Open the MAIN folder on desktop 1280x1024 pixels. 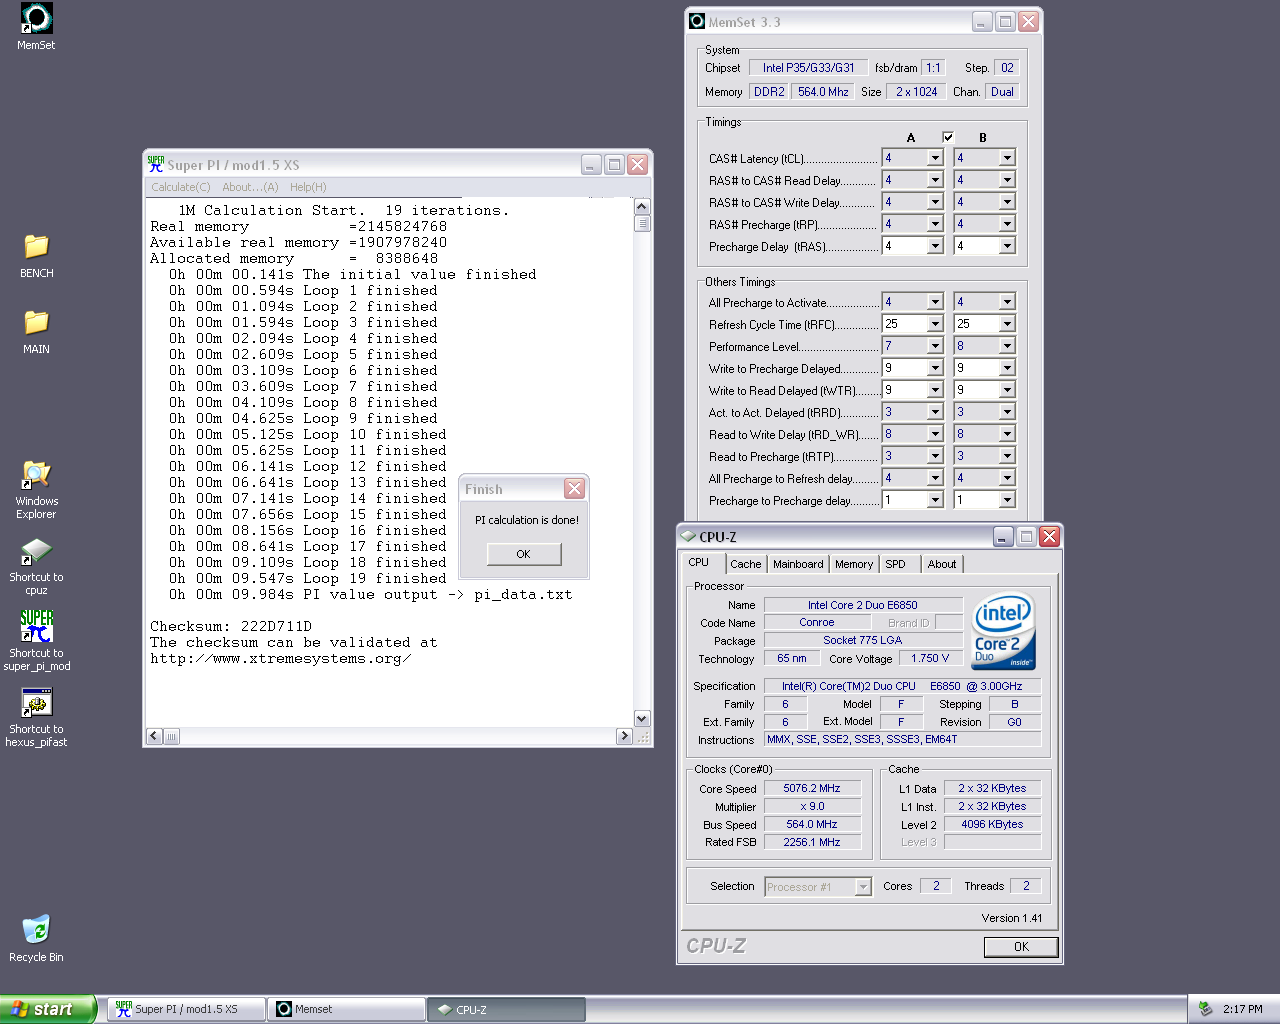36,331
